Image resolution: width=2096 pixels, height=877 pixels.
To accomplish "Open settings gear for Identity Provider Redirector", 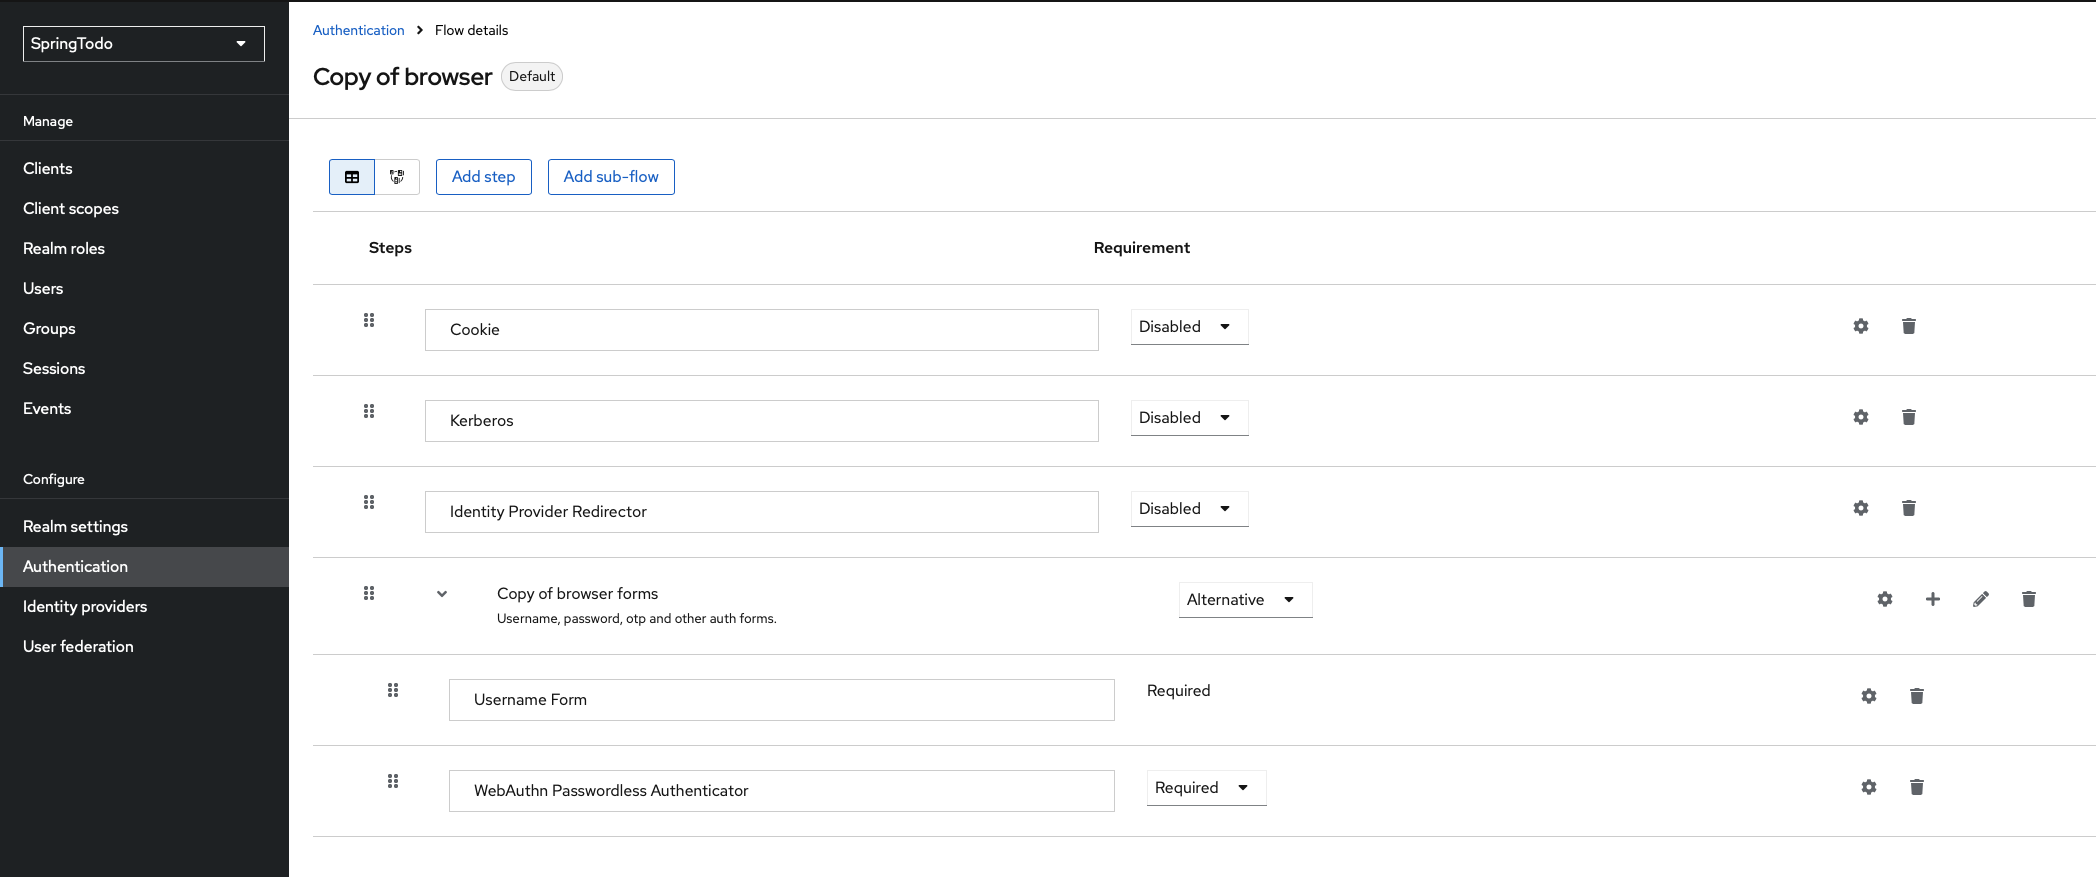I will click(1861, 508).
